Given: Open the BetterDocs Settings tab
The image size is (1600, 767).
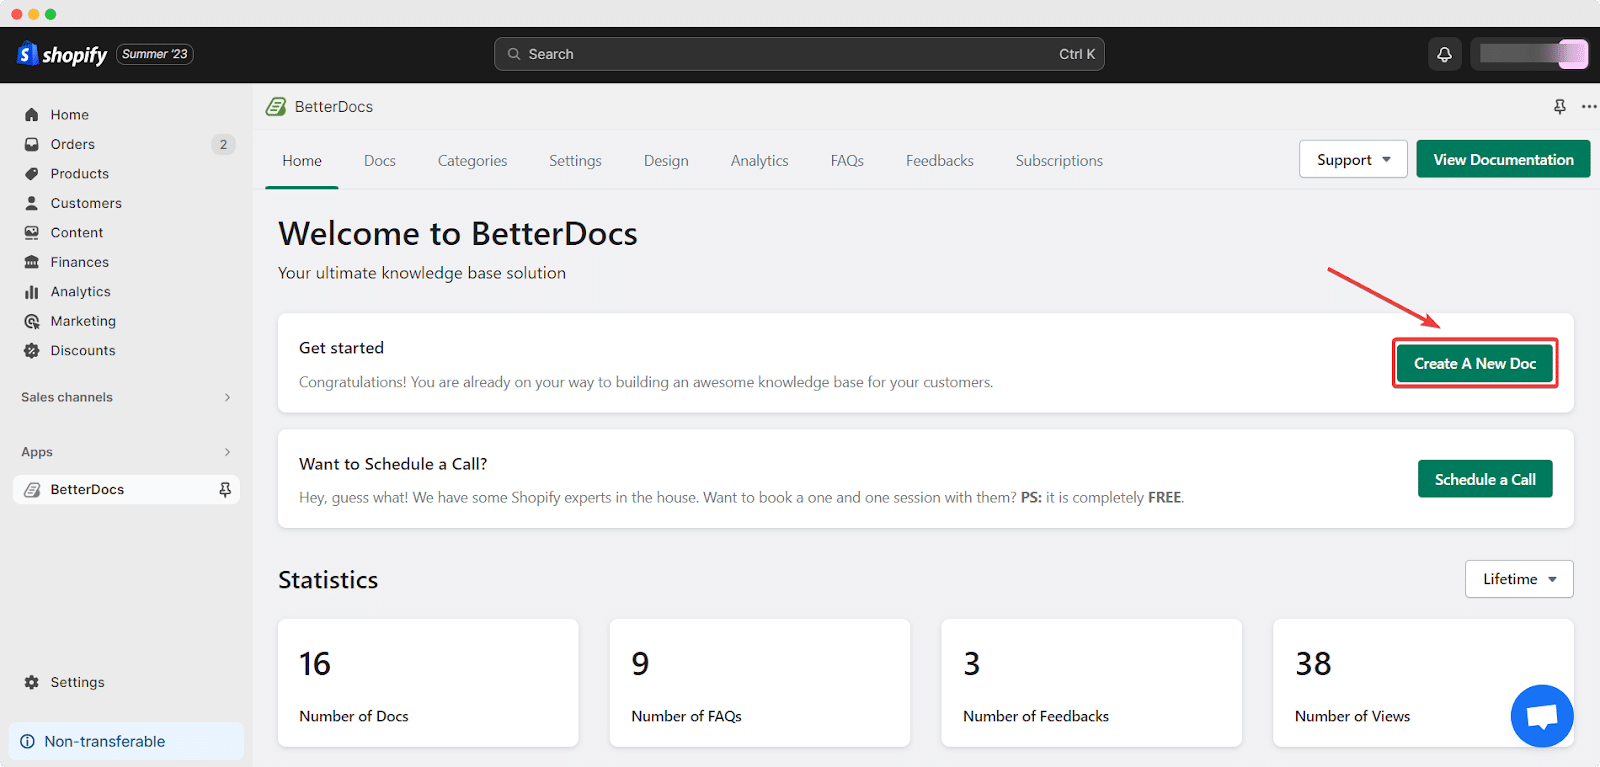Looking at the screenshot, I should tap(575, 161).
